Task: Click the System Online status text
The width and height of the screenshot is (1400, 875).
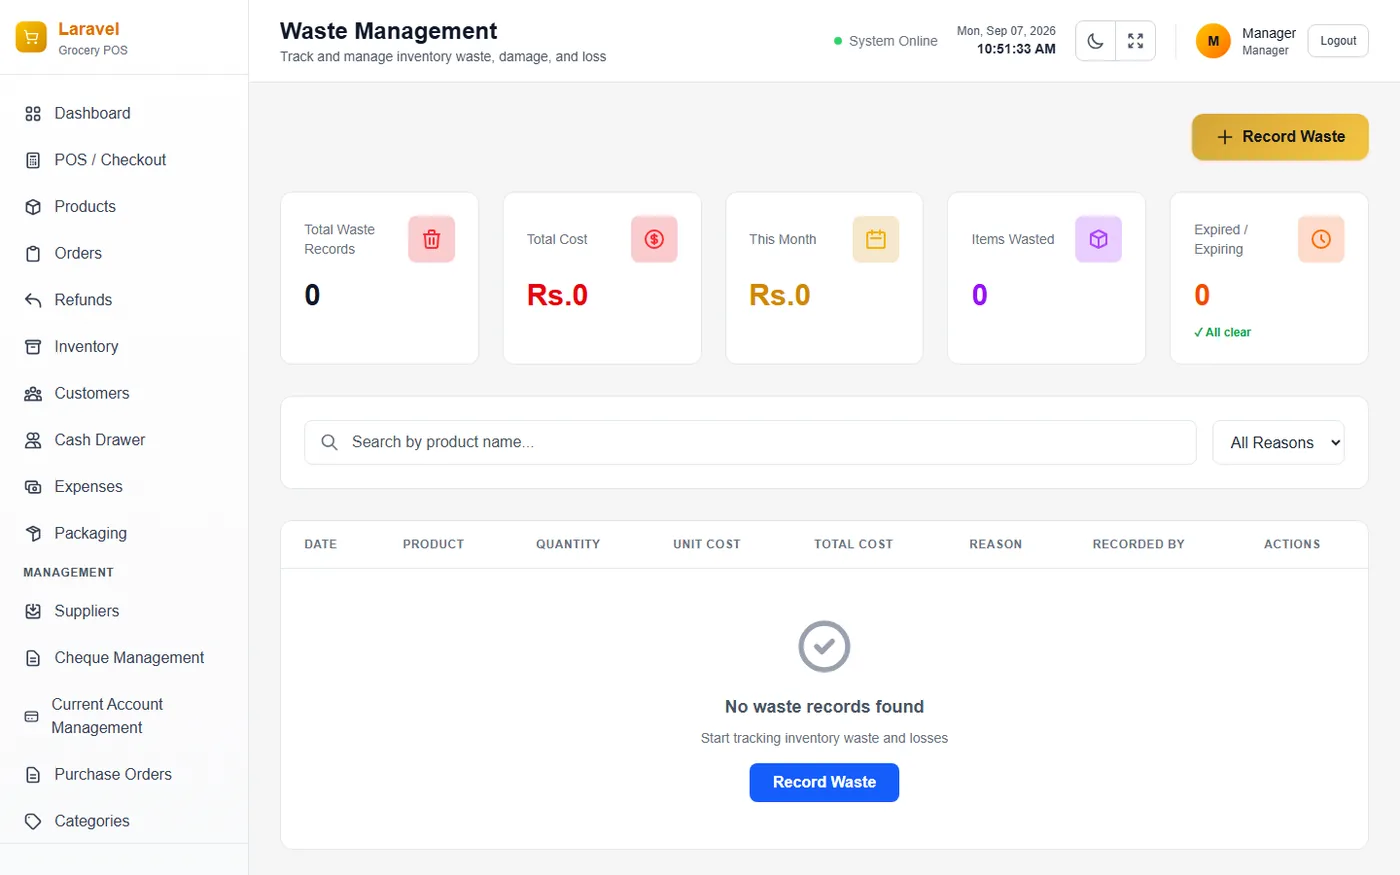Action: click(893, 41)
